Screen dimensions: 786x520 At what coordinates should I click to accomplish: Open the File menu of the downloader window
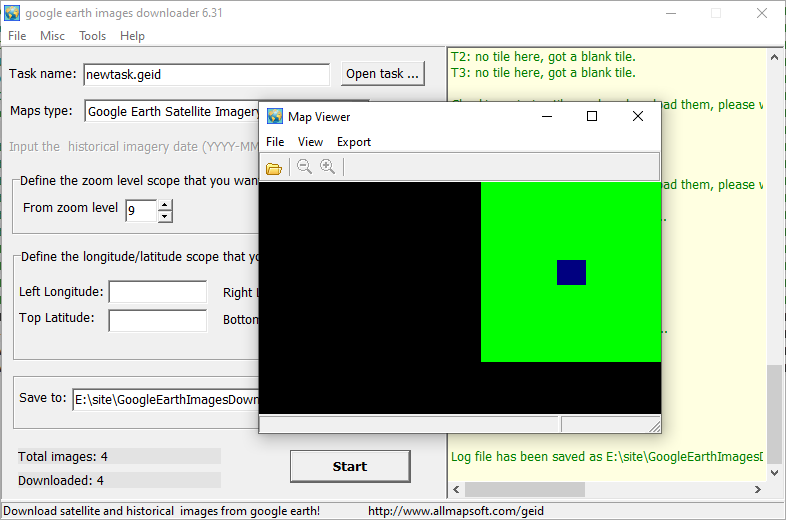click(17, 36)
